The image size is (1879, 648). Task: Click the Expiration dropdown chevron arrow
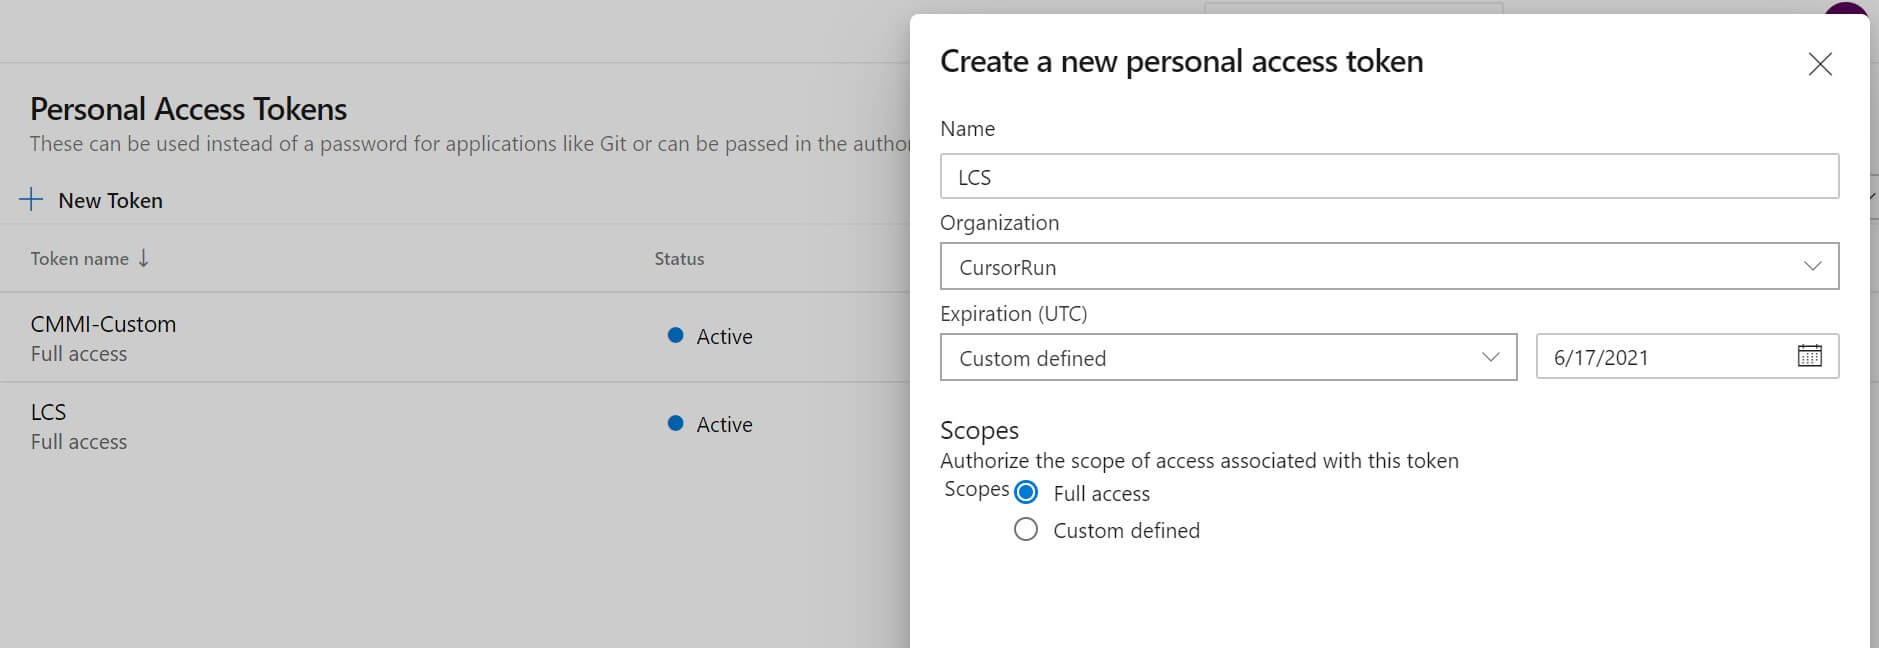click(1490, 357)
